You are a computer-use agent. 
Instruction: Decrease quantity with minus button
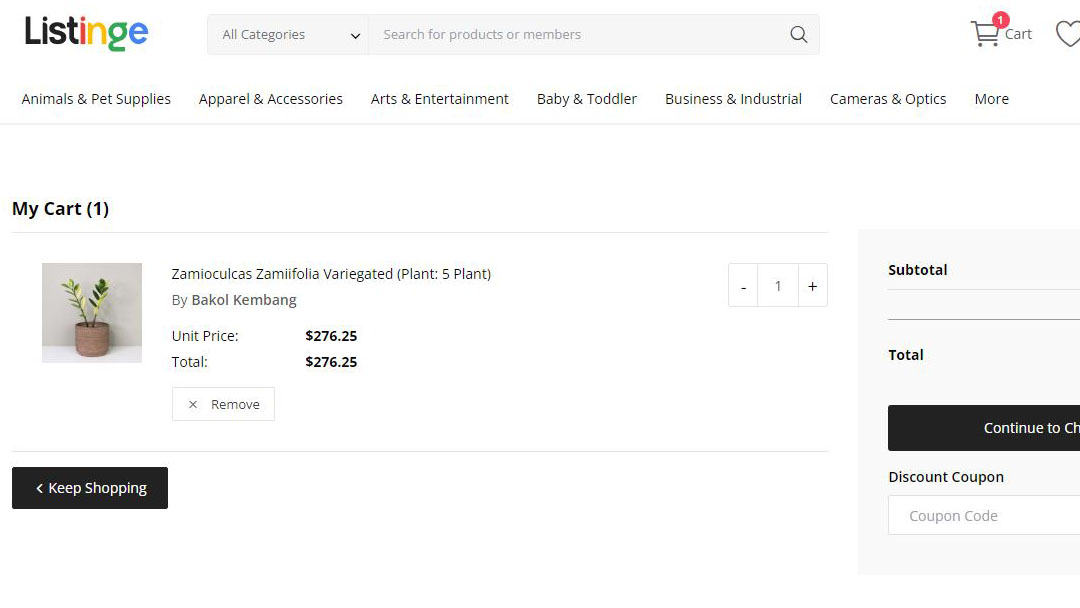point(743,286)
